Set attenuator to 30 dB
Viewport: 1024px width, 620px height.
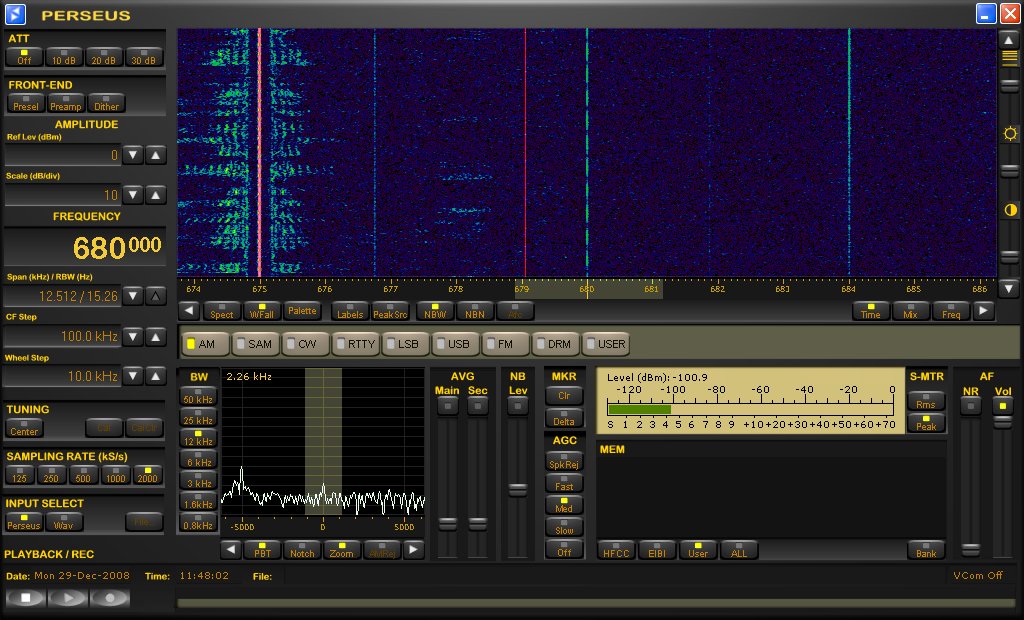(144, 57)
